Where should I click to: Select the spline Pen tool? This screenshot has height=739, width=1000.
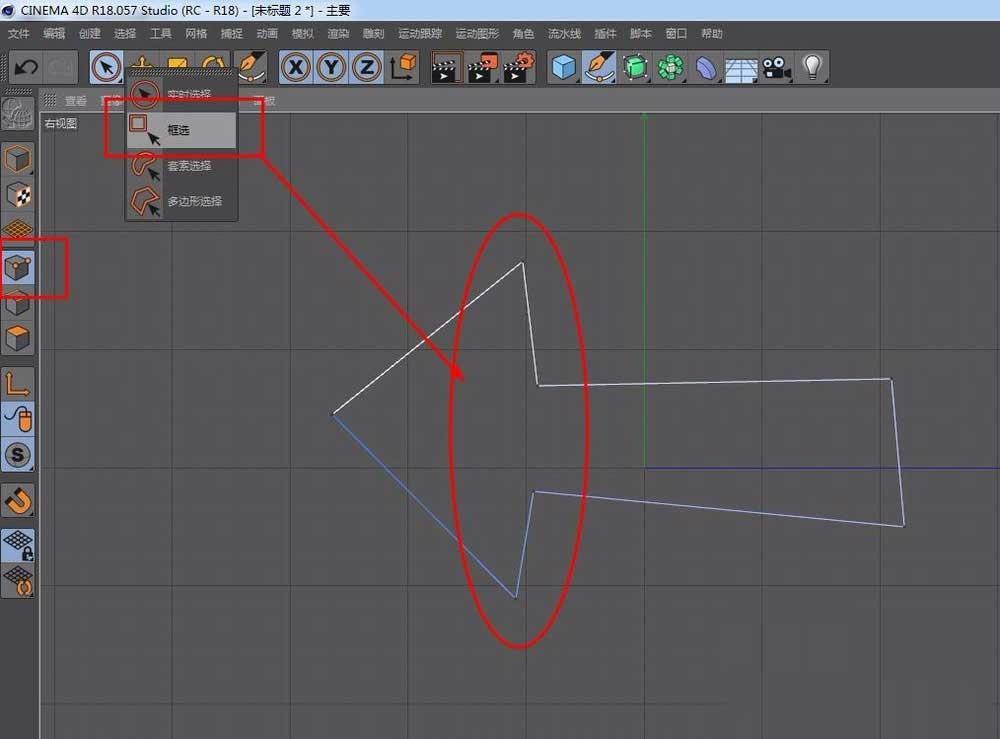click(600, 67)
